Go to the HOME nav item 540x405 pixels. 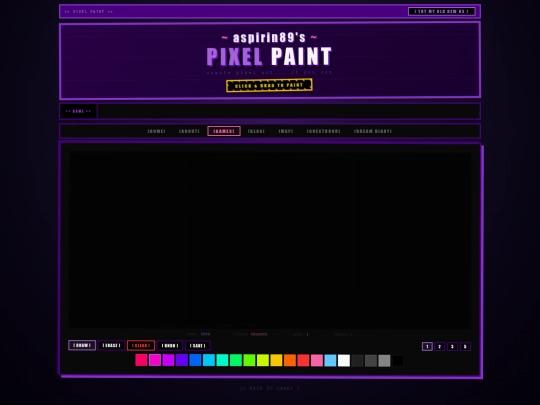[x=156, y=131]
